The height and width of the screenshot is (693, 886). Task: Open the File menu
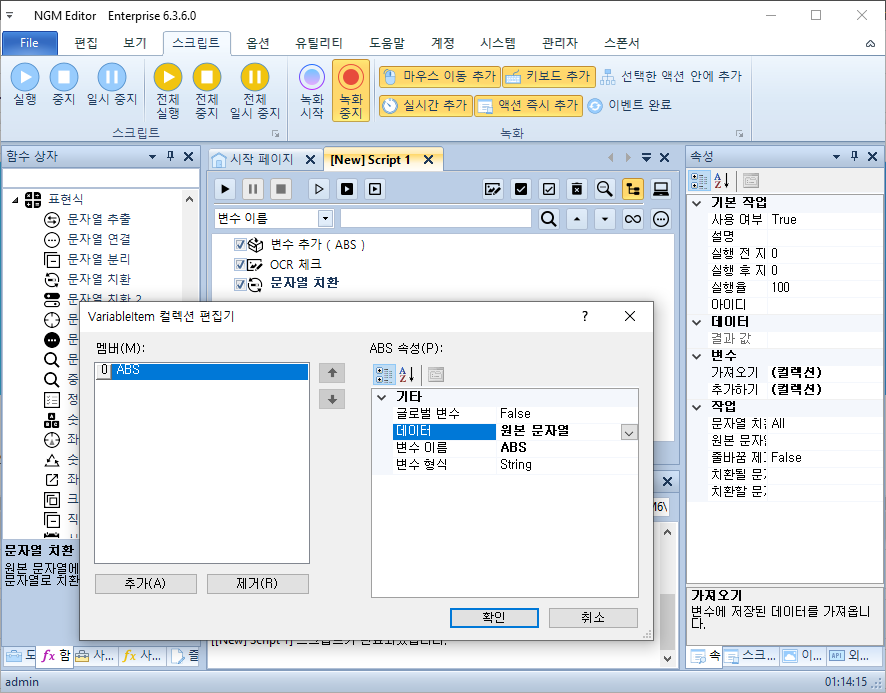coord(29,43)
